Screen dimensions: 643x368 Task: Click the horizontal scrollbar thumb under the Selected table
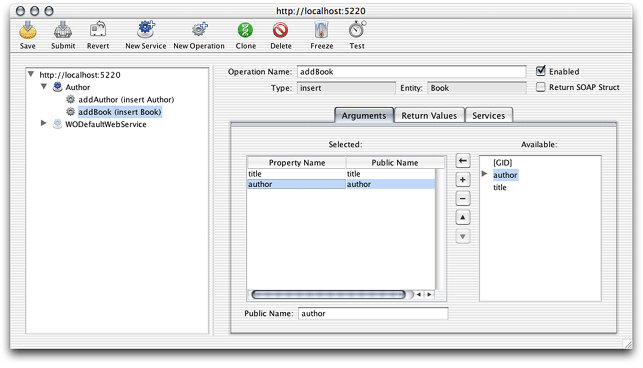[x=328, y=295]
